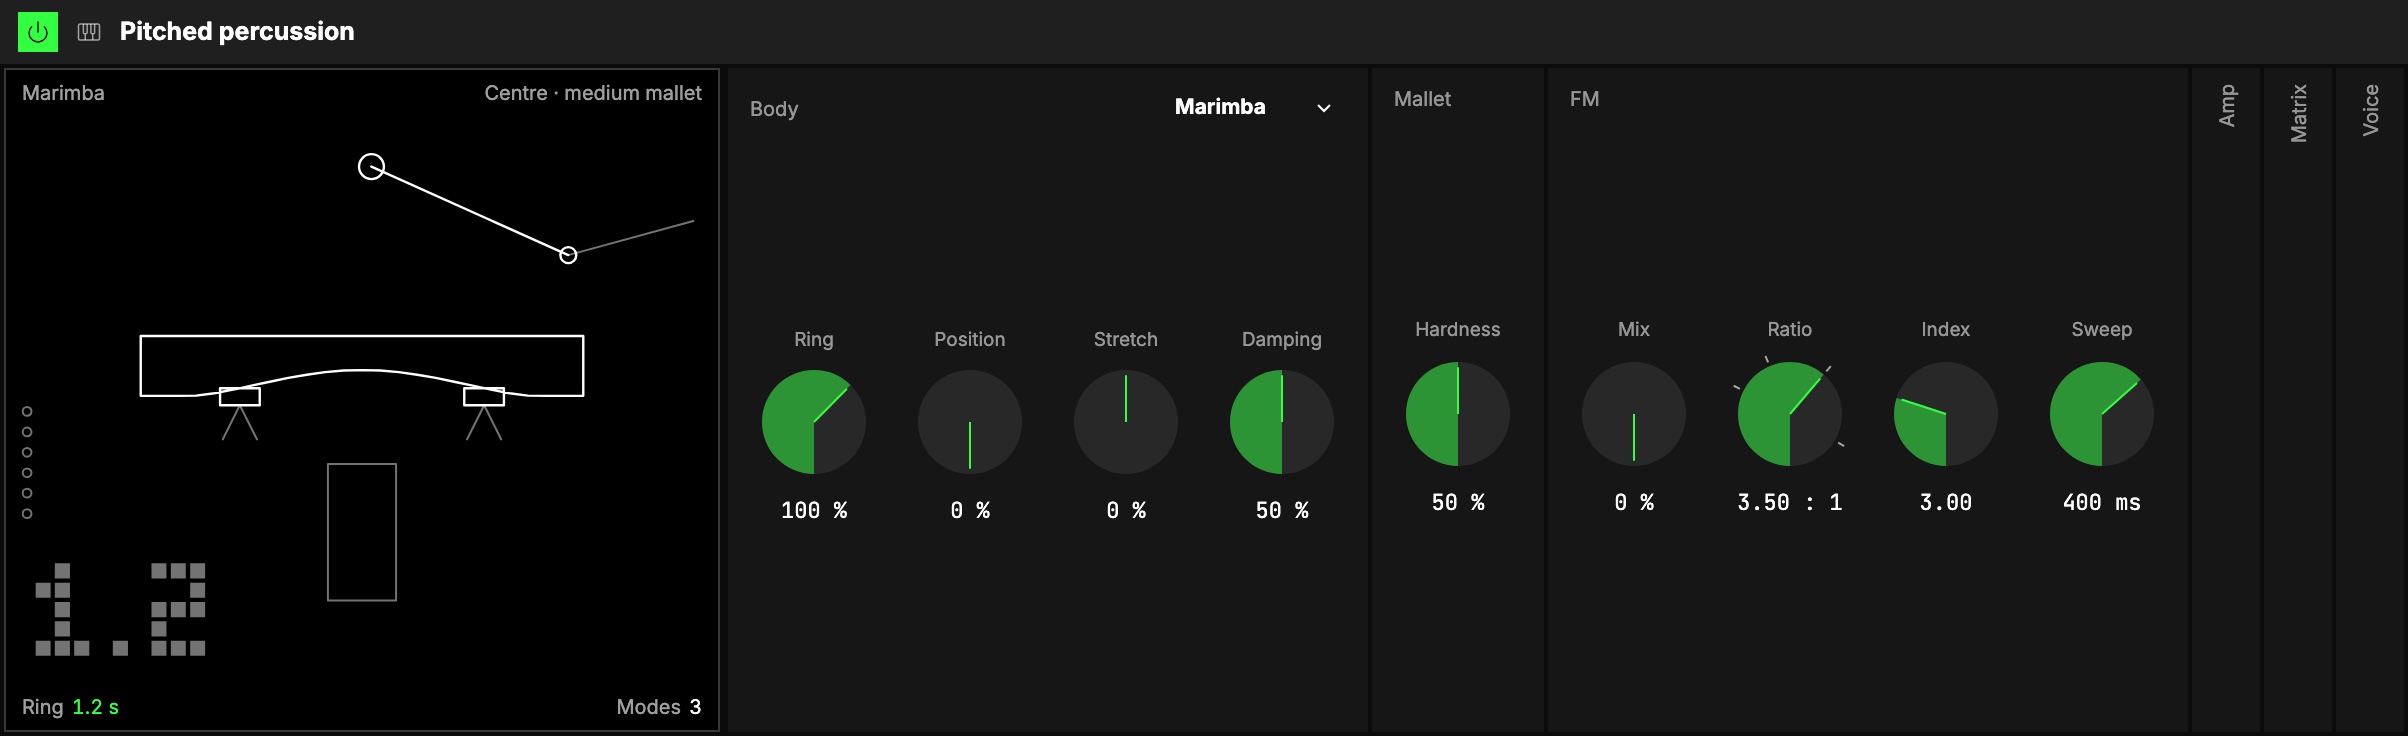Click the FM Mix knob
This screenshot has width=2408, height=736.
pyautogui.click(x=1634, y=414)
